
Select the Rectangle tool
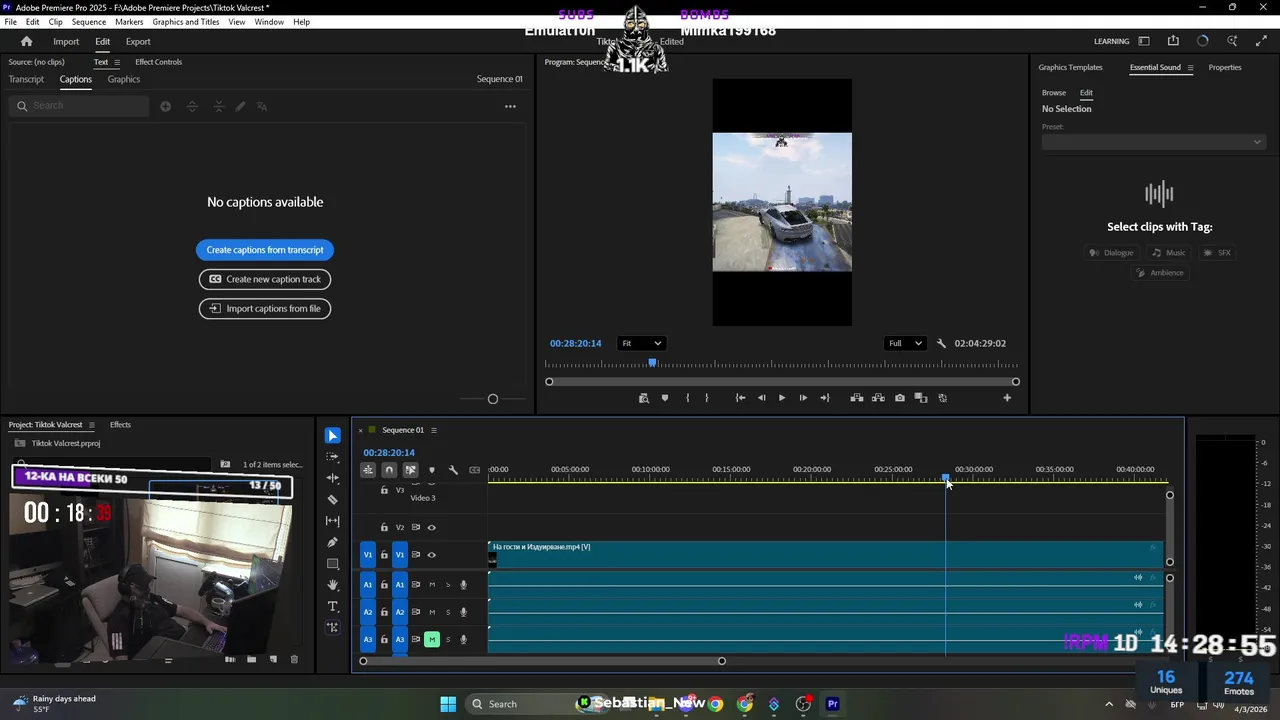pyautogui.click(x=333, y=564)
